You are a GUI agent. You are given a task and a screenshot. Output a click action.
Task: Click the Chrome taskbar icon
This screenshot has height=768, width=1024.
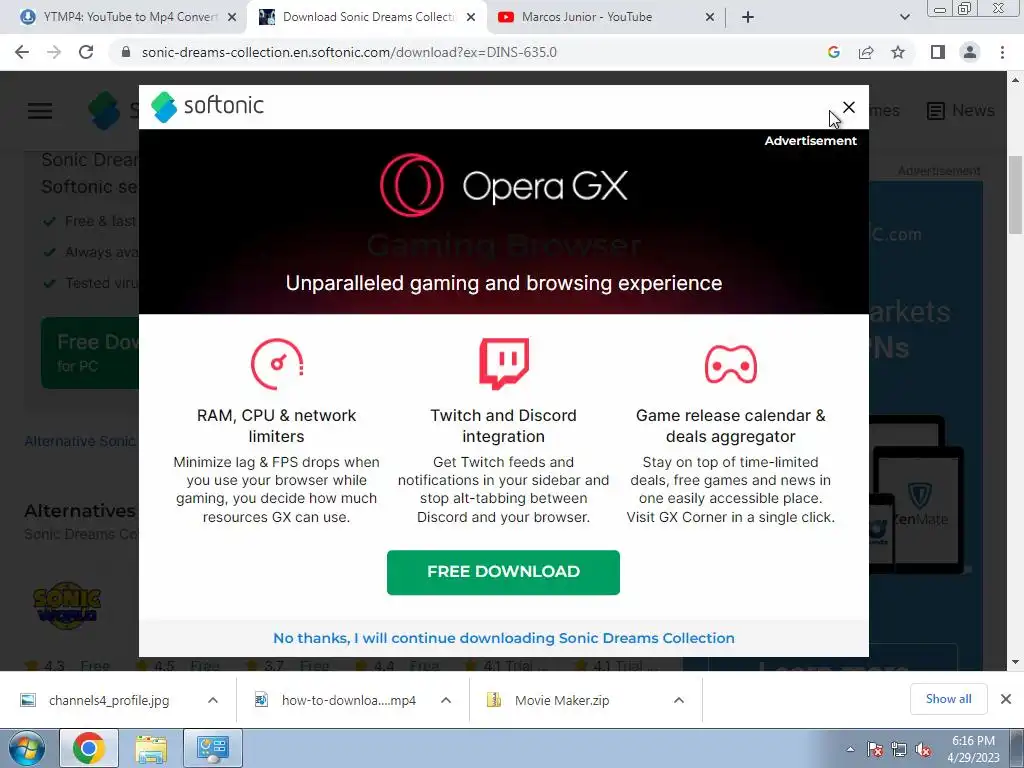point(89,748)
